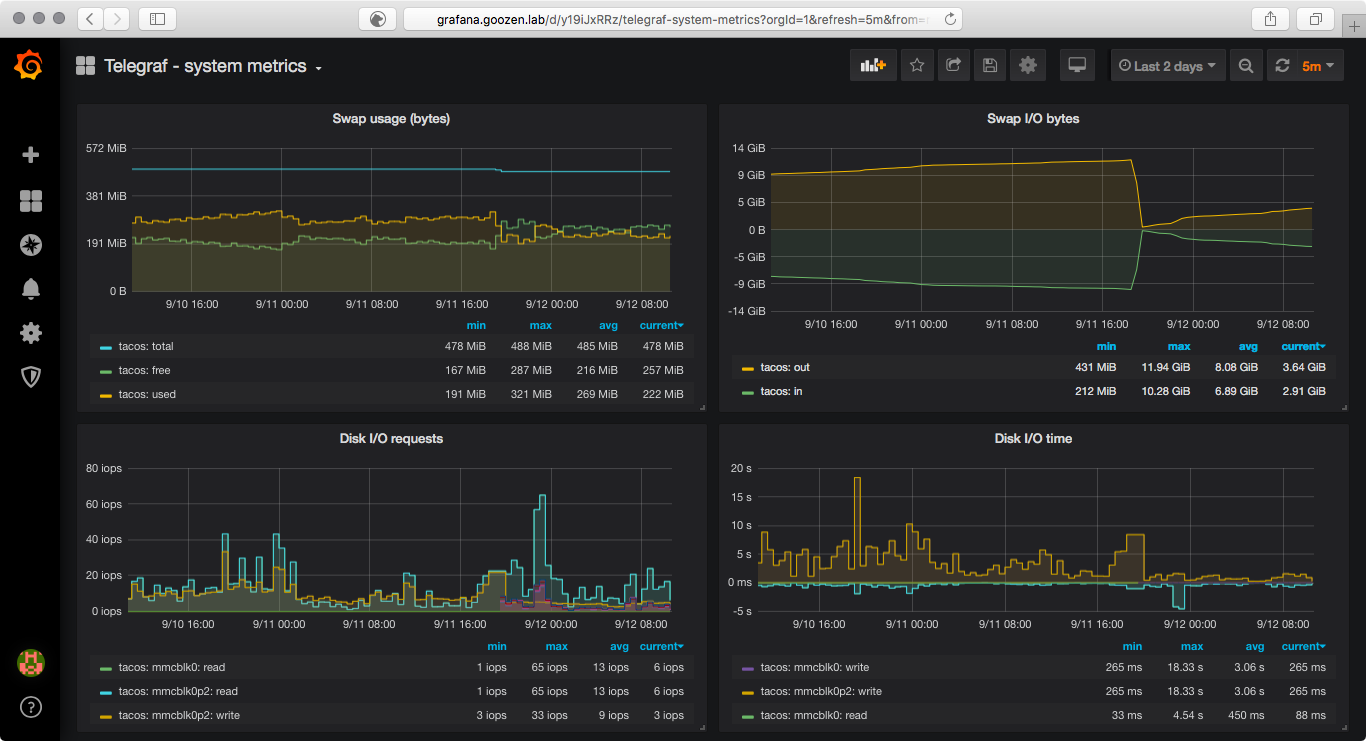The width and height of the screenshot is (1366, 741).
Task: Sort Swap usage legend by avg
Action: coord(608,325)
